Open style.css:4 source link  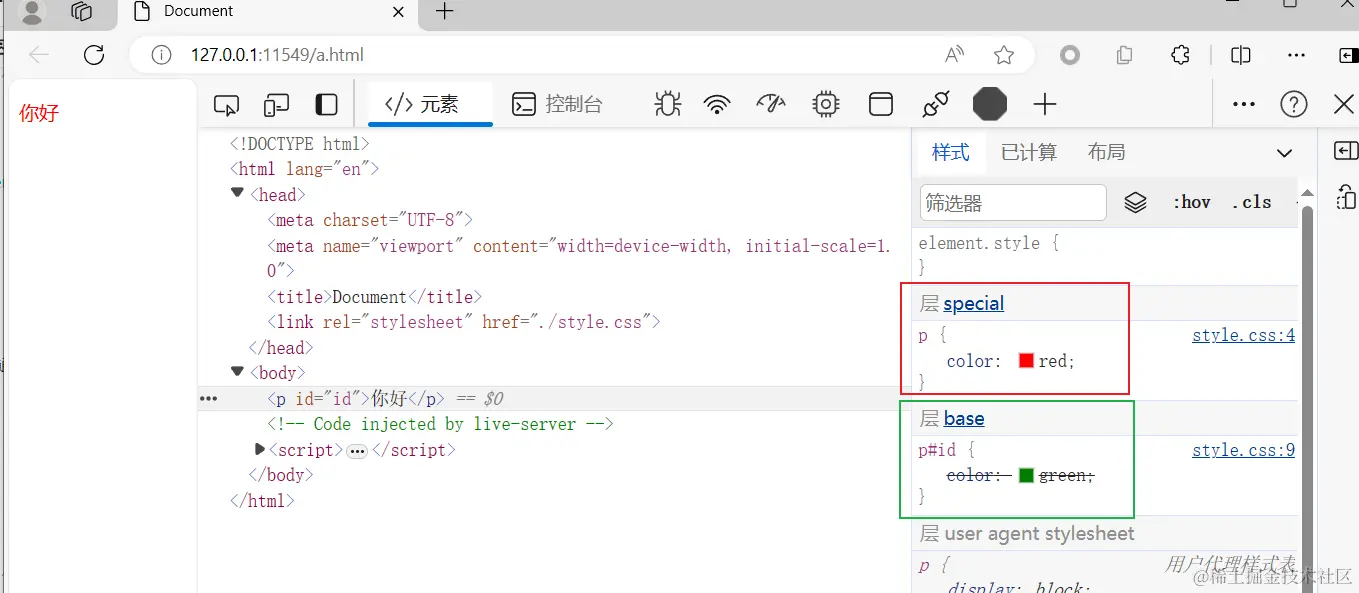pyautogui.click(x=1243, y=336)
